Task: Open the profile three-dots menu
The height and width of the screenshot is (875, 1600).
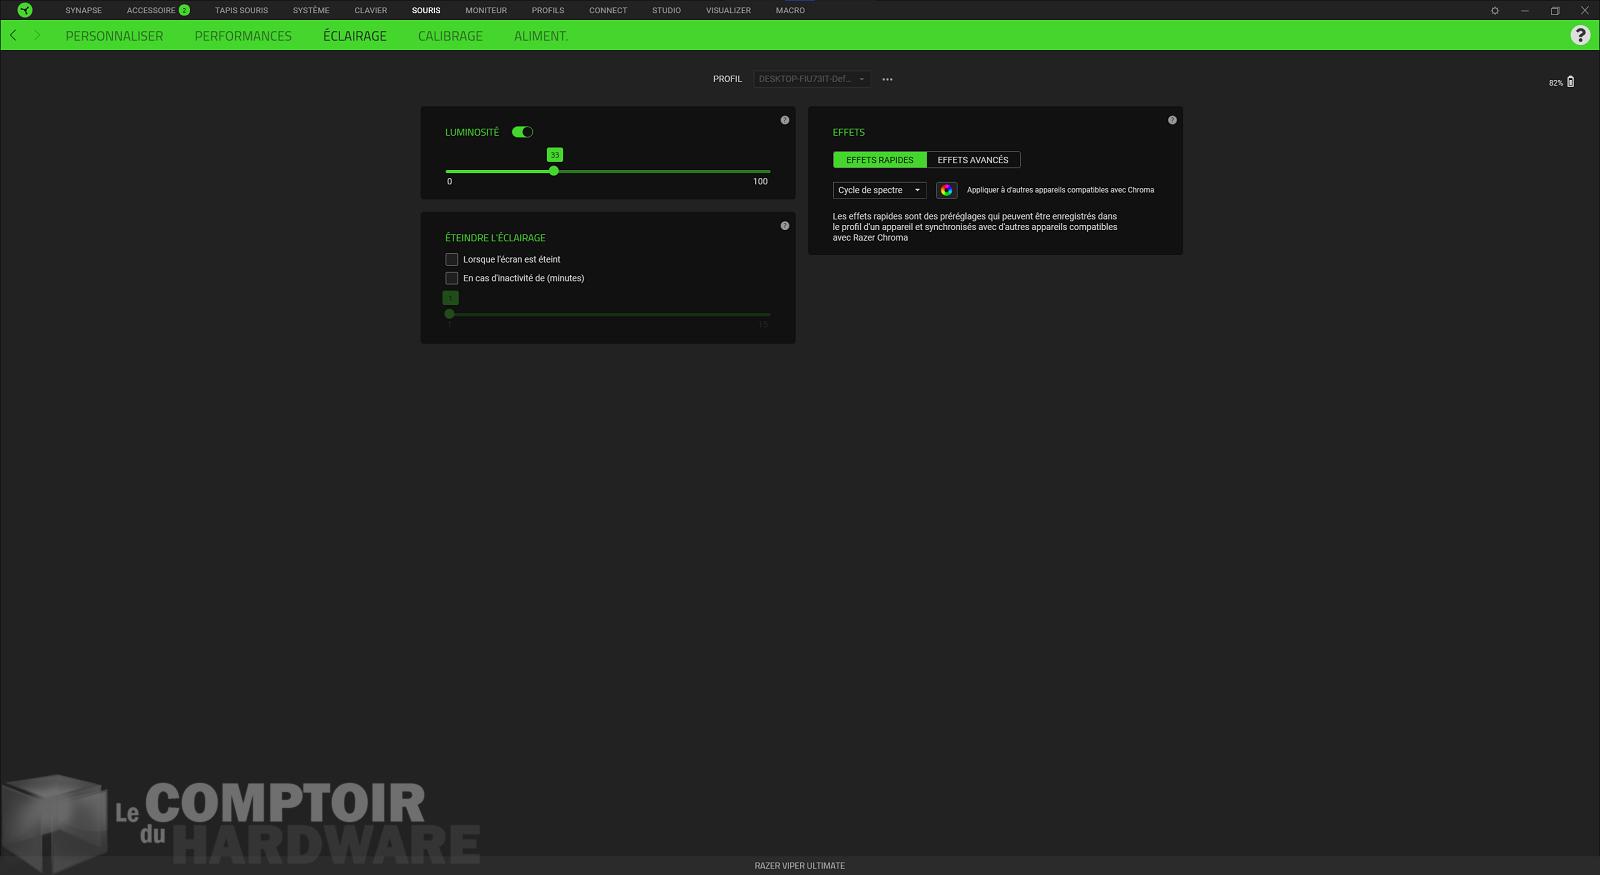Action: (x=887, y=79)
